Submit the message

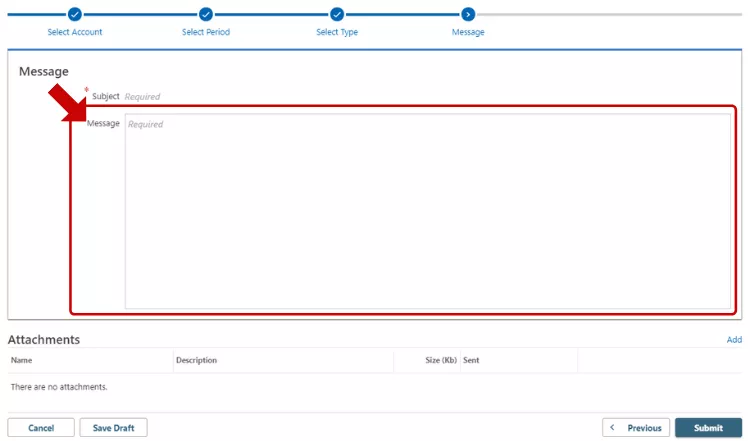pos(708,428)
